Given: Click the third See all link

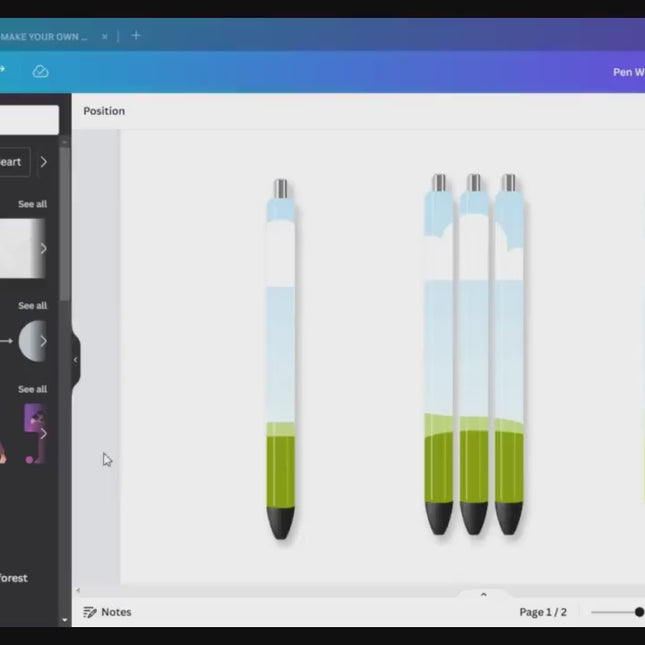Looking at the screenshot, I should tap(32, 389).
